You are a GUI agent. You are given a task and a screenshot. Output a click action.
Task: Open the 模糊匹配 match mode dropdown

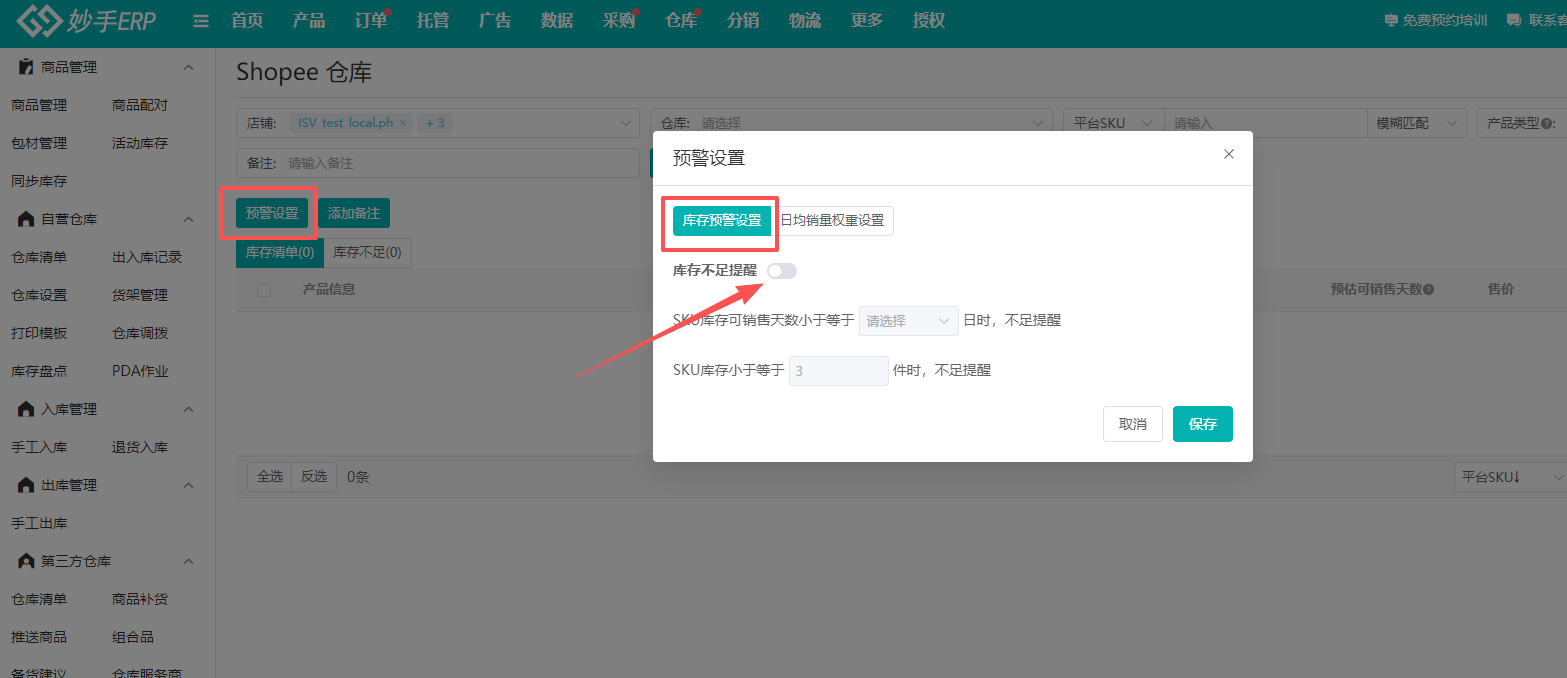(x=1416, y=123)
